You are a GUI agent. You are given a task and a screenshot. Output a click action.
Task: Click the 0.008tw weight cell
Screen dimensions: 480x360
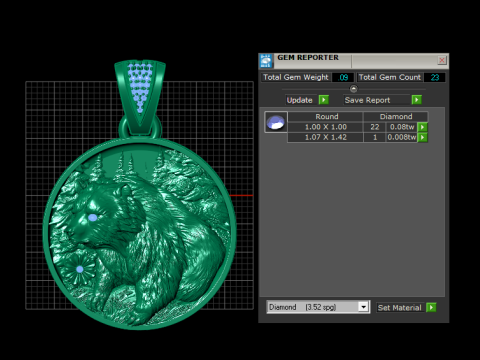(402, 137)
